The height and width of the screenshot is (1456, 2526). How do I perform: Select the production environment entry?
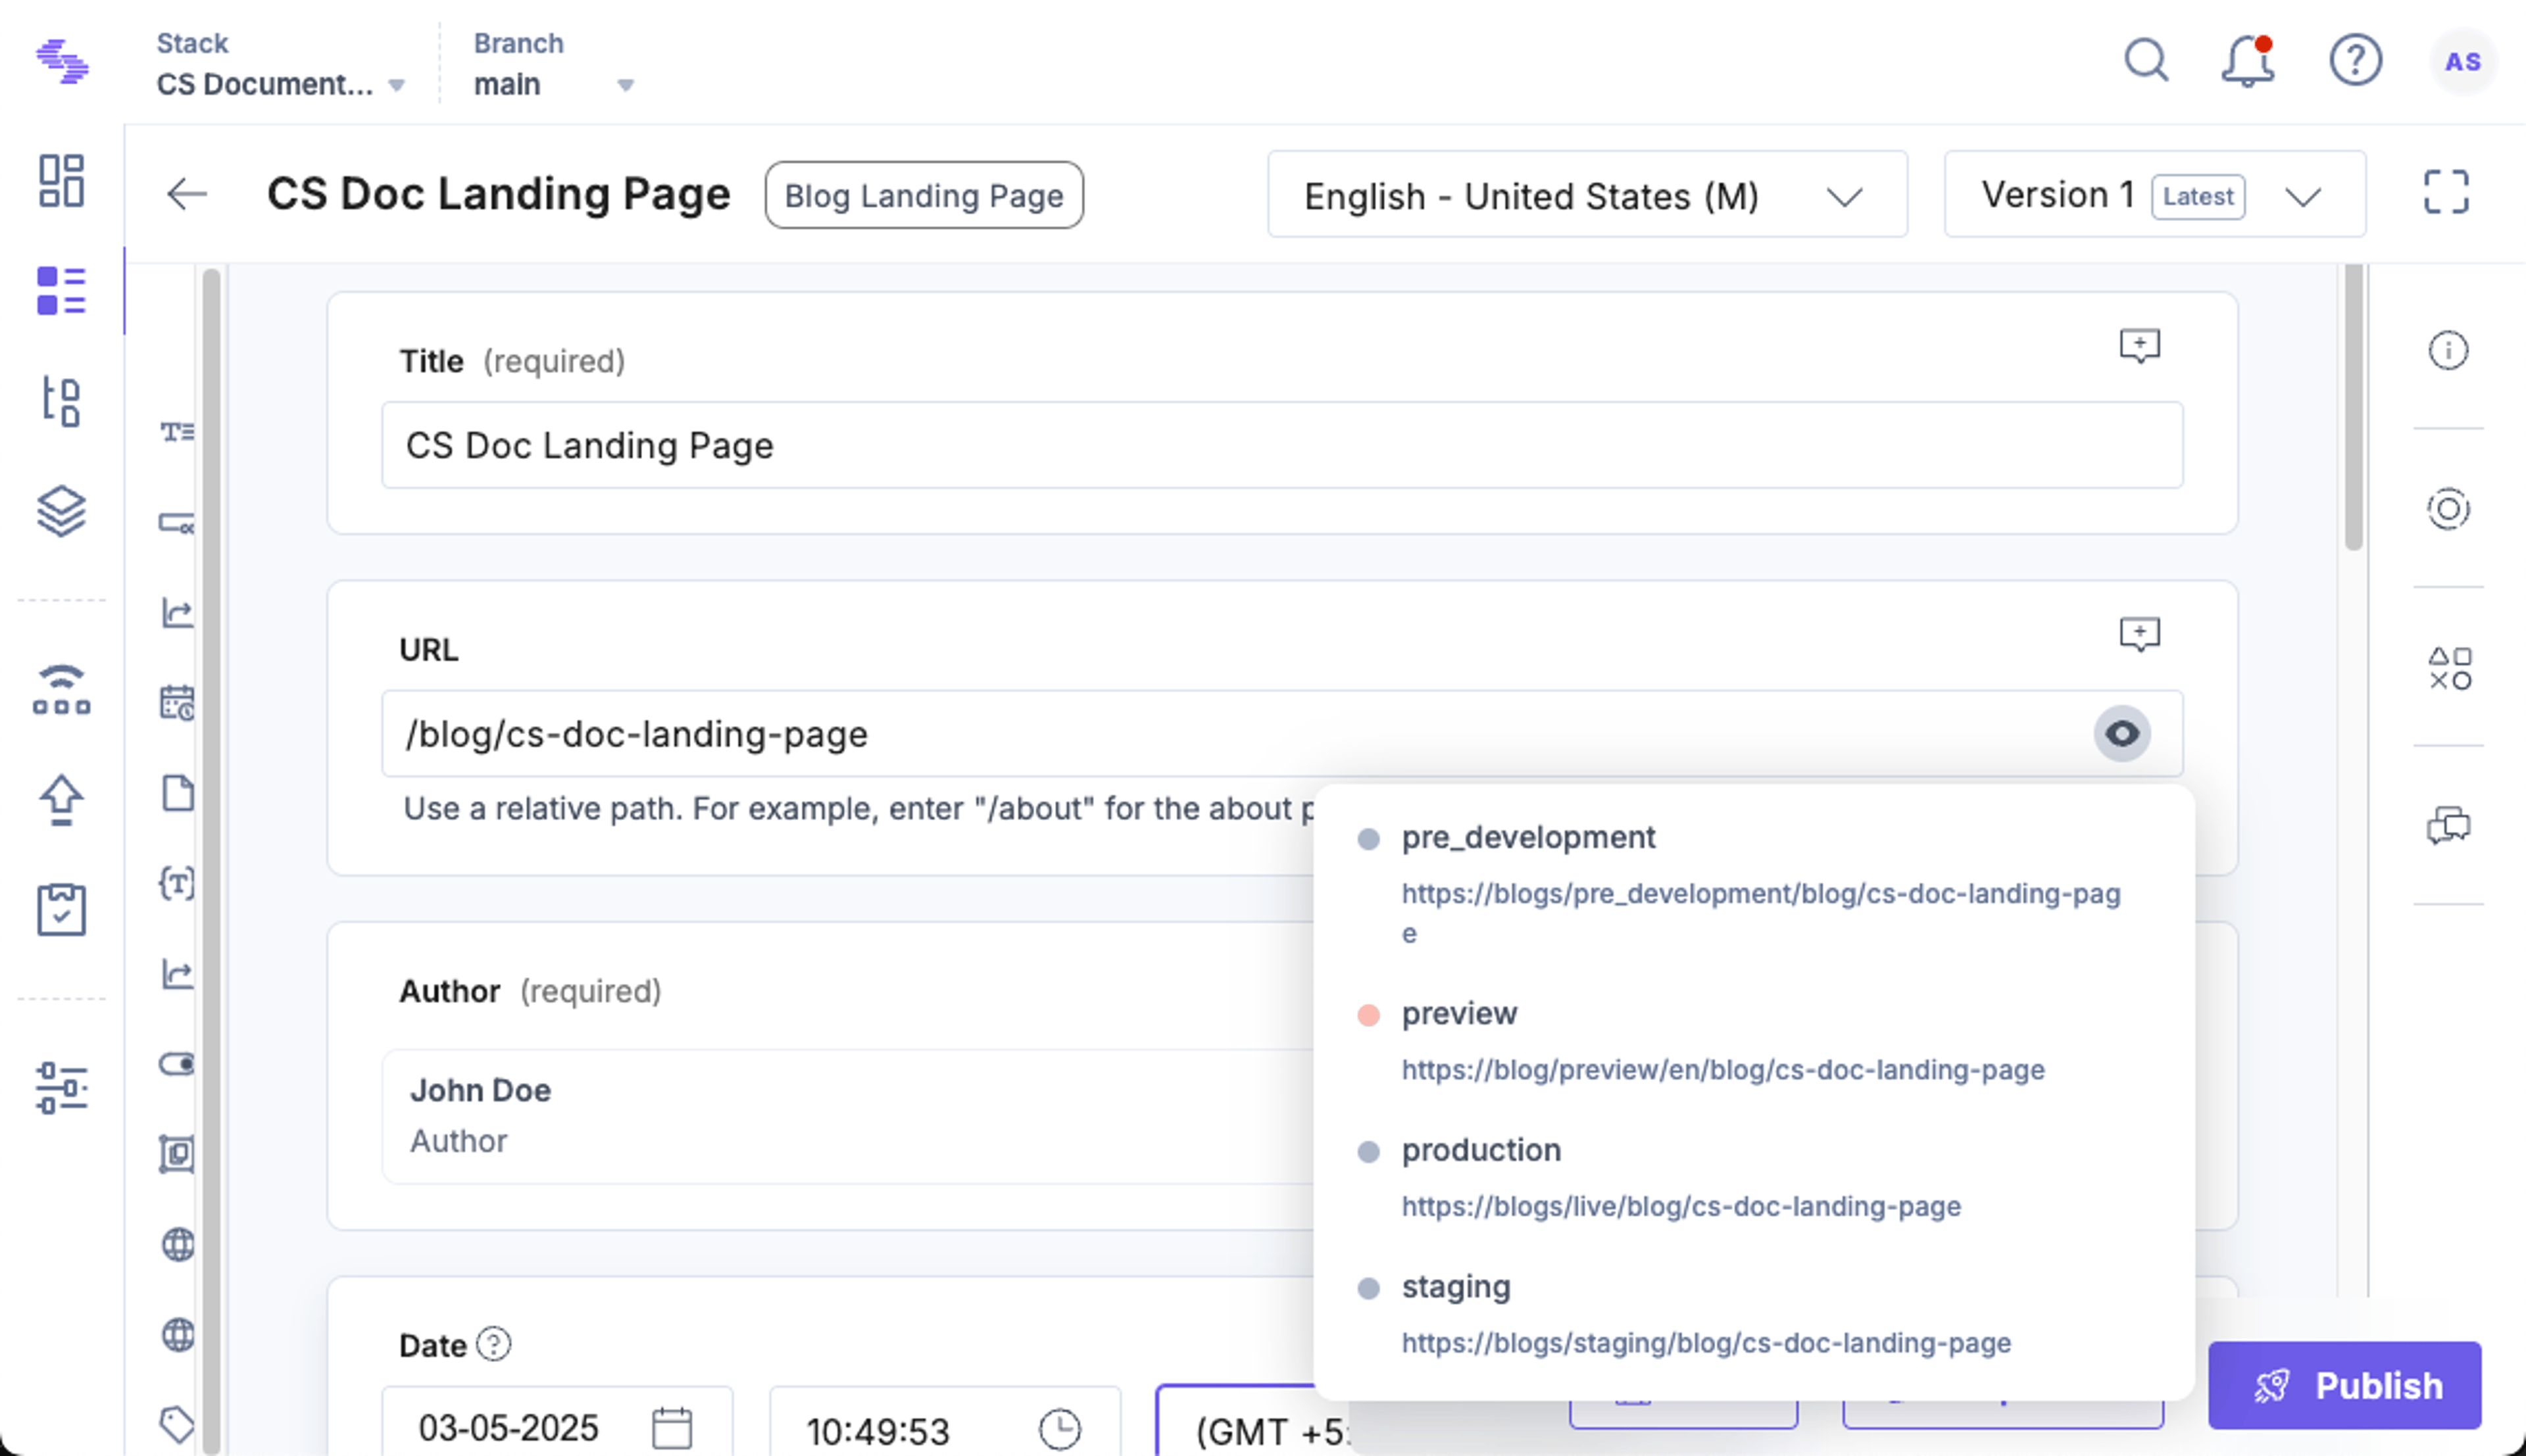tap(1481, 1150)
